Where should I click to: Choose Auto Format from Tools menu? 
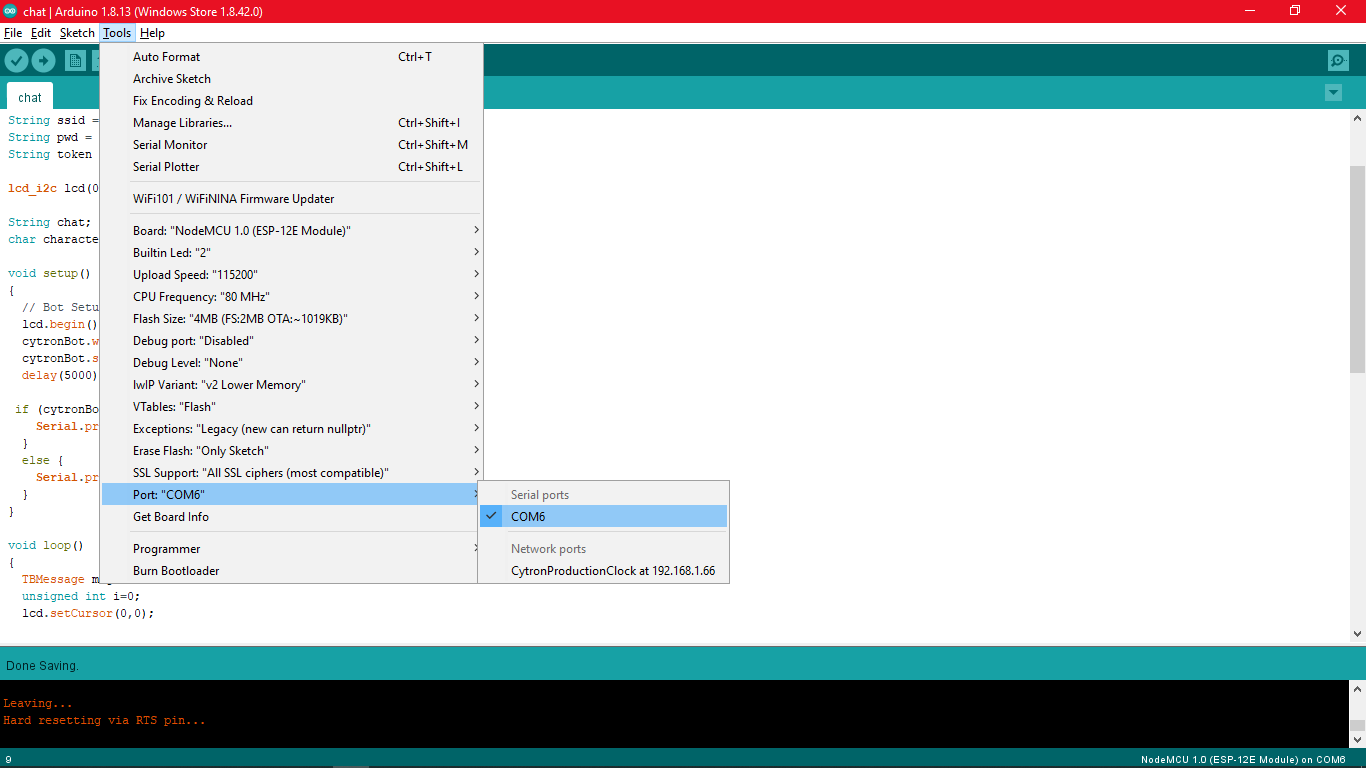(x=291, y=57)
